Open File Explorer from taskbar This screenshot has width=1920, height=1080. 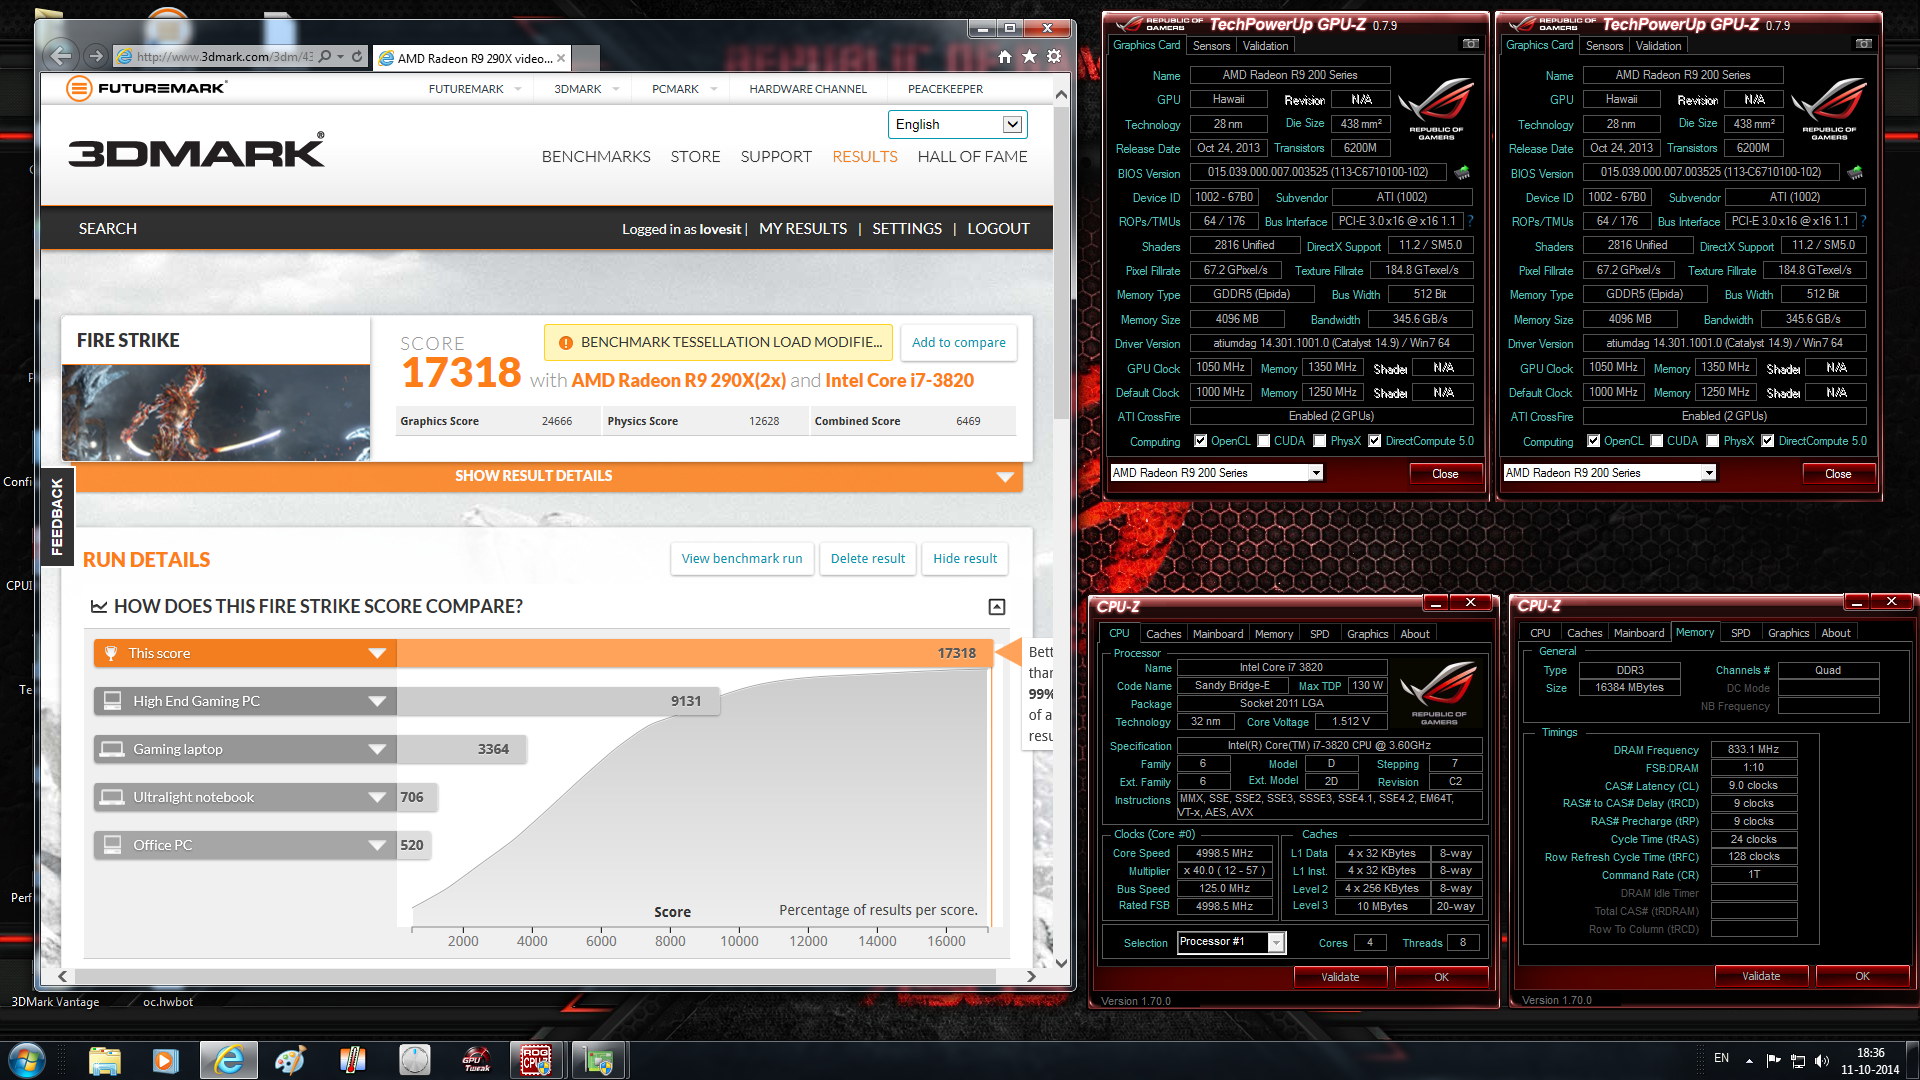pyautogui.click(x=105, y=1060)
